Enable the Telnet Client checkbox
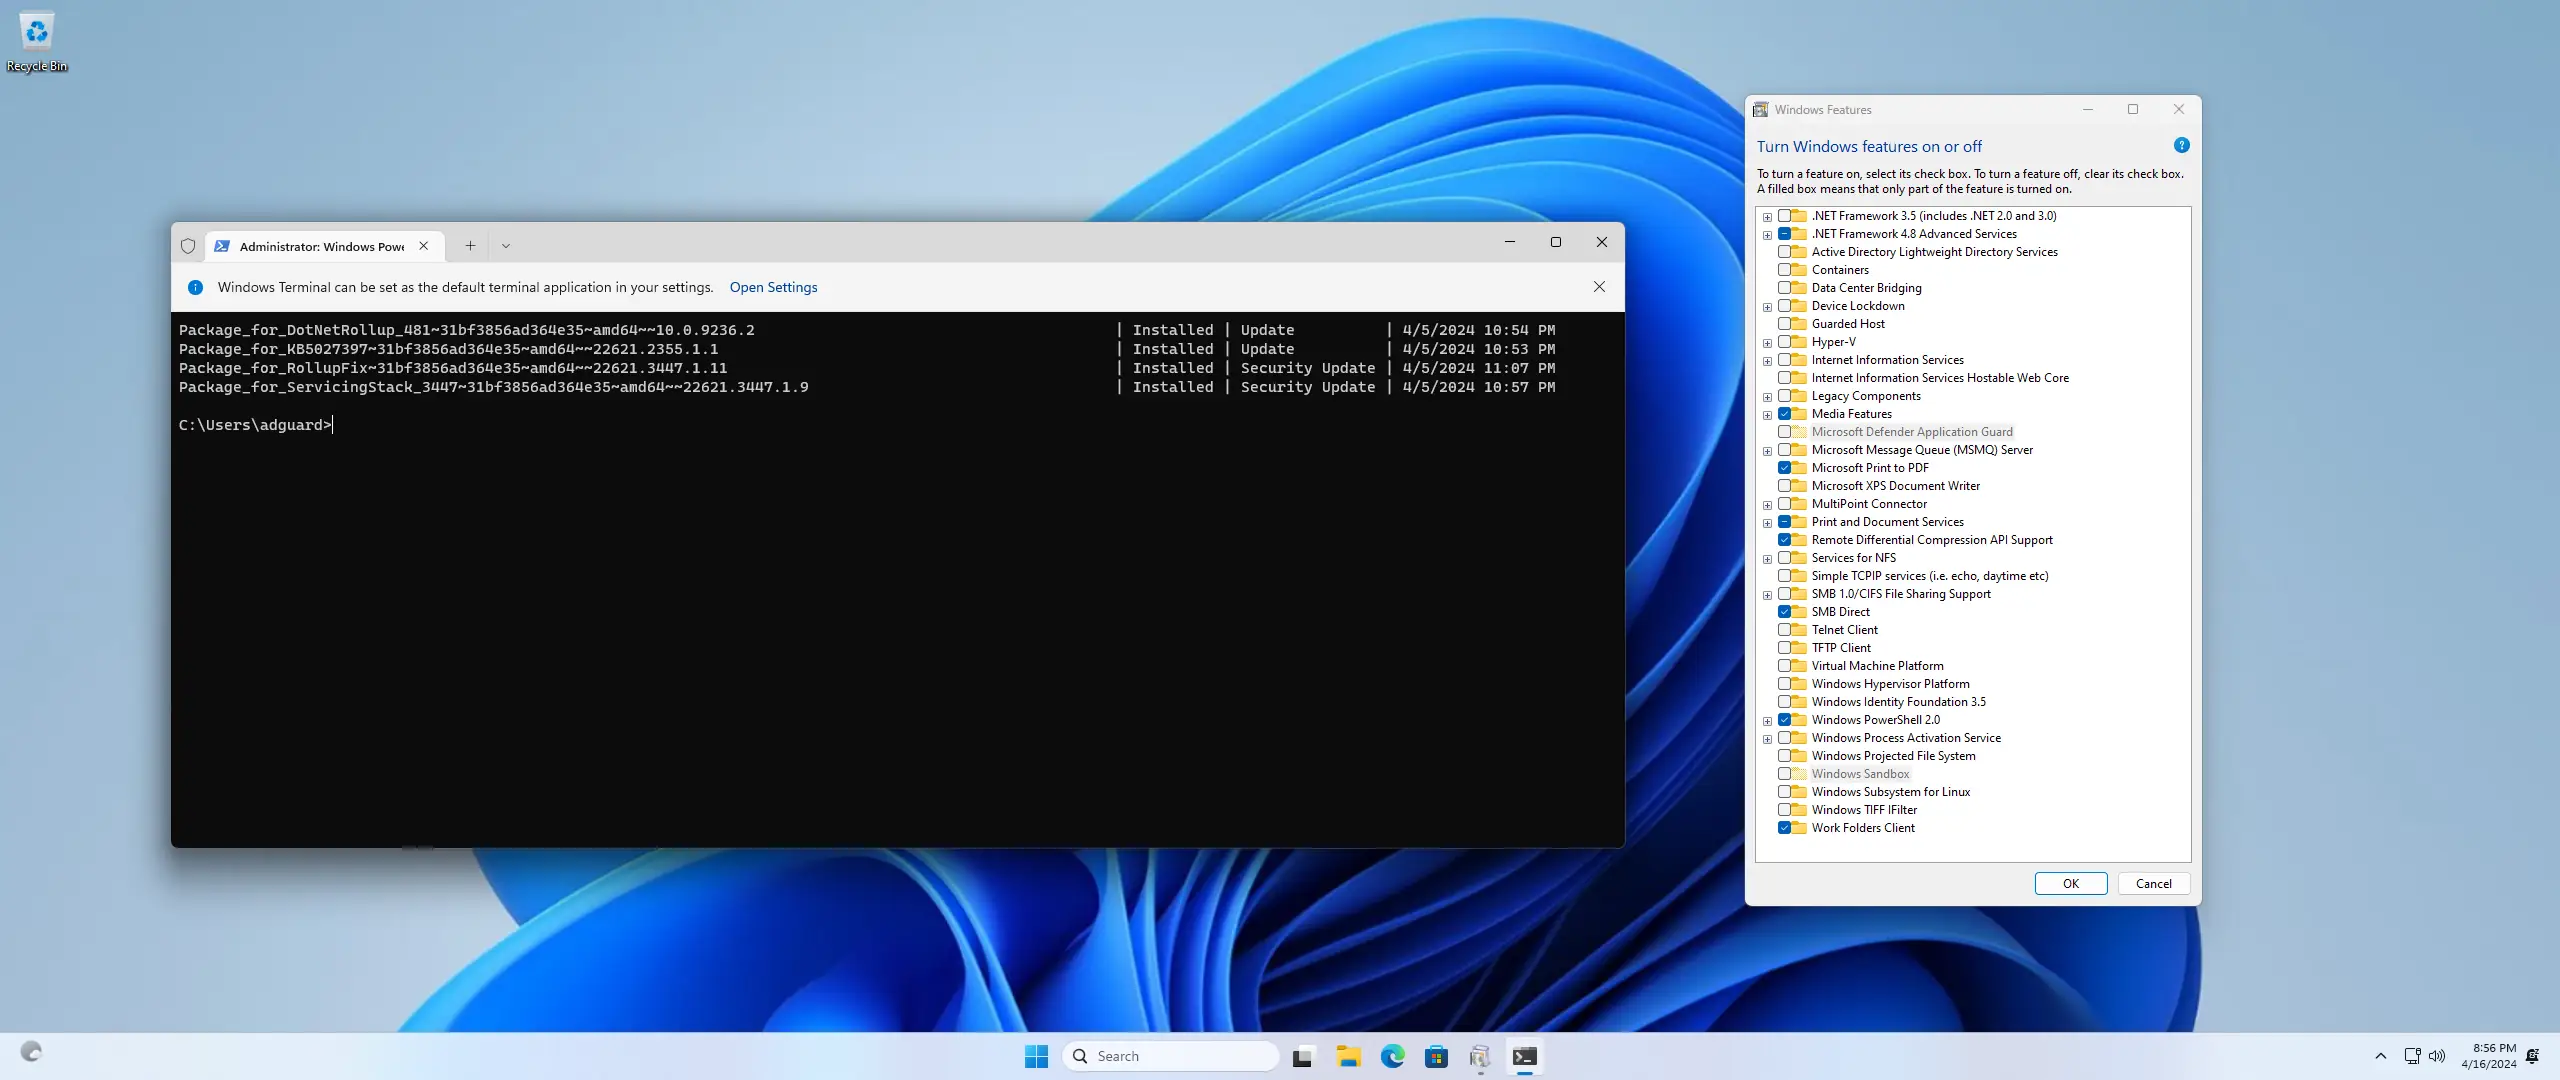Image resolution: width=2560 pixels, height=1080 pixels. pos(1784,630)
